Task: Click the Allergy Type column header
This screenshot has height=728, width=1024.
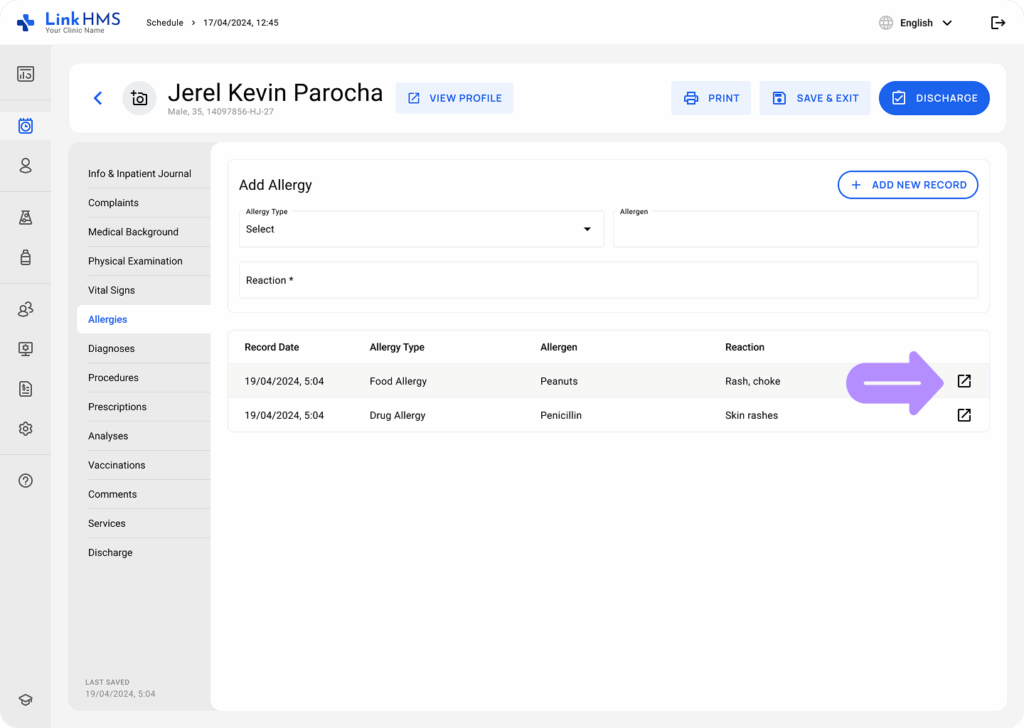Action: 397,347
